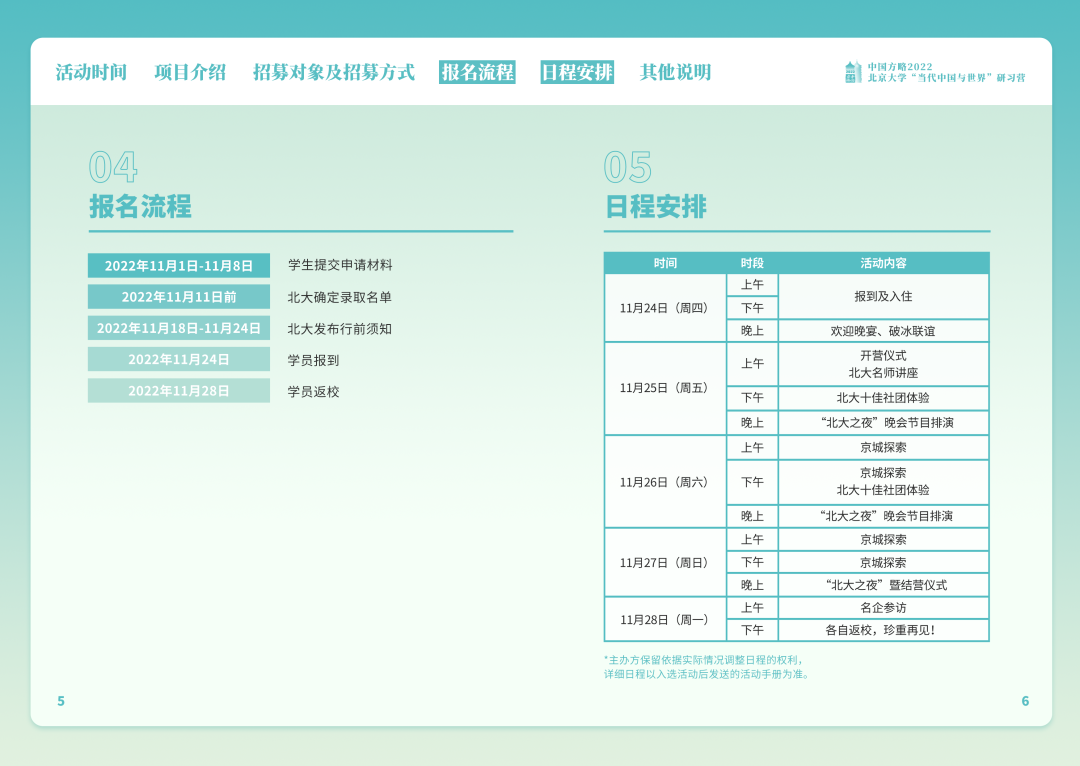
Task: Switch to the 项目介绍 tab
Action: [x=190, y=72]
